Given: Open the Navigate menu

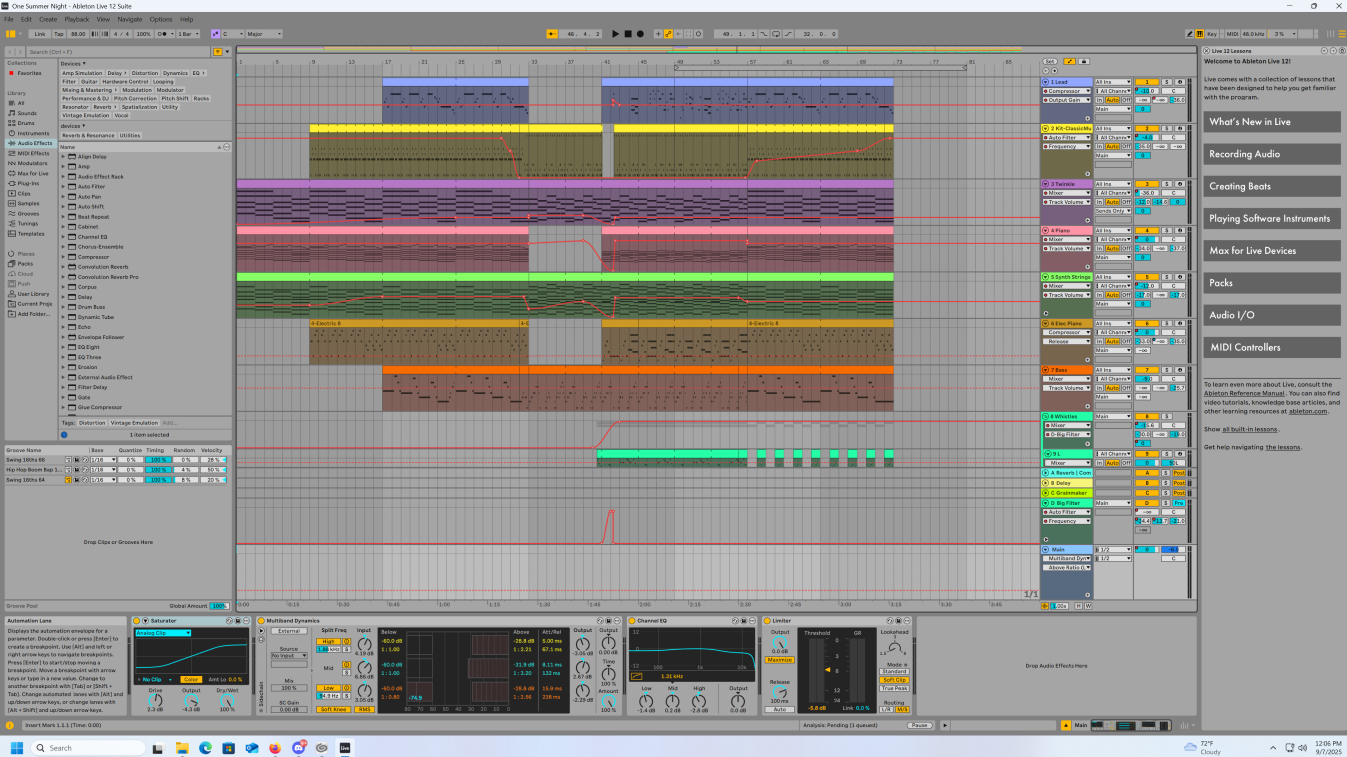Looking at the screenshot, I should 130,19.
